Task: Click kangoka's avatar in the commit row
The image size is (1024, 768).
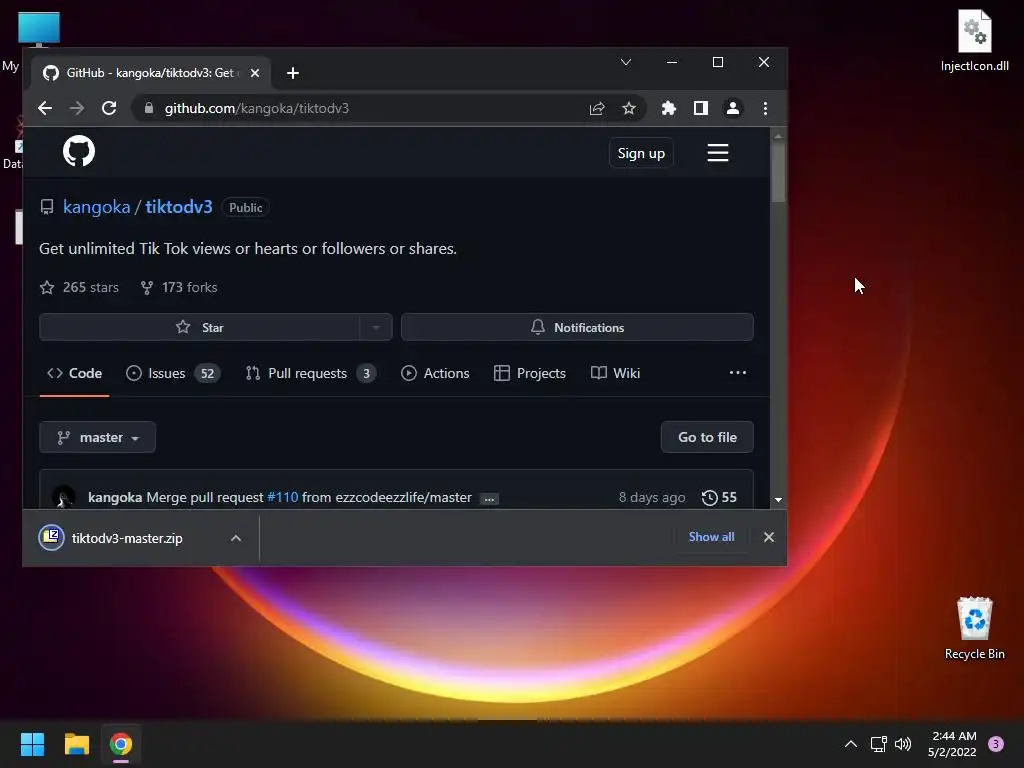Action: click(63, 497)
